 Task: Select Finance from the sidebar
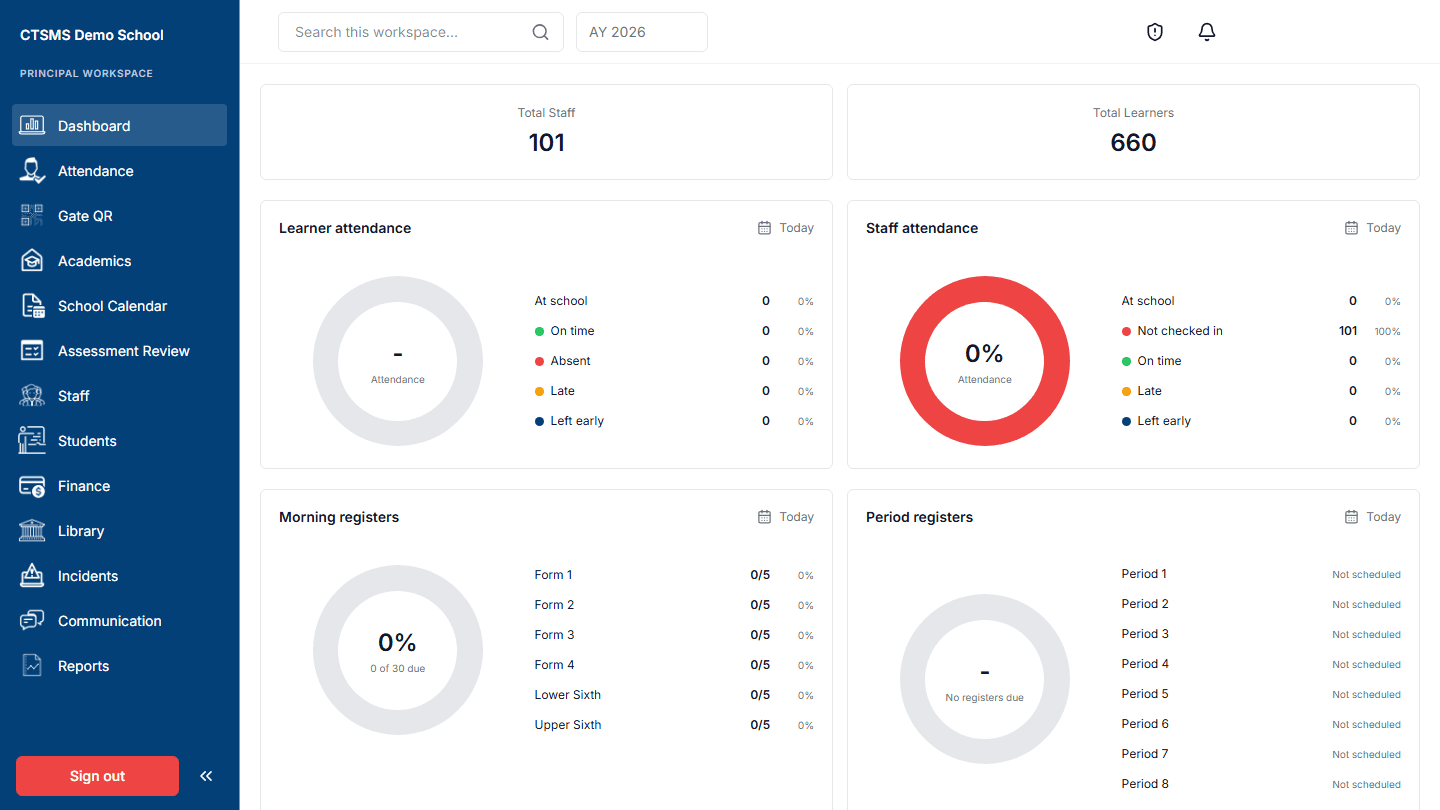click(120, 486)
